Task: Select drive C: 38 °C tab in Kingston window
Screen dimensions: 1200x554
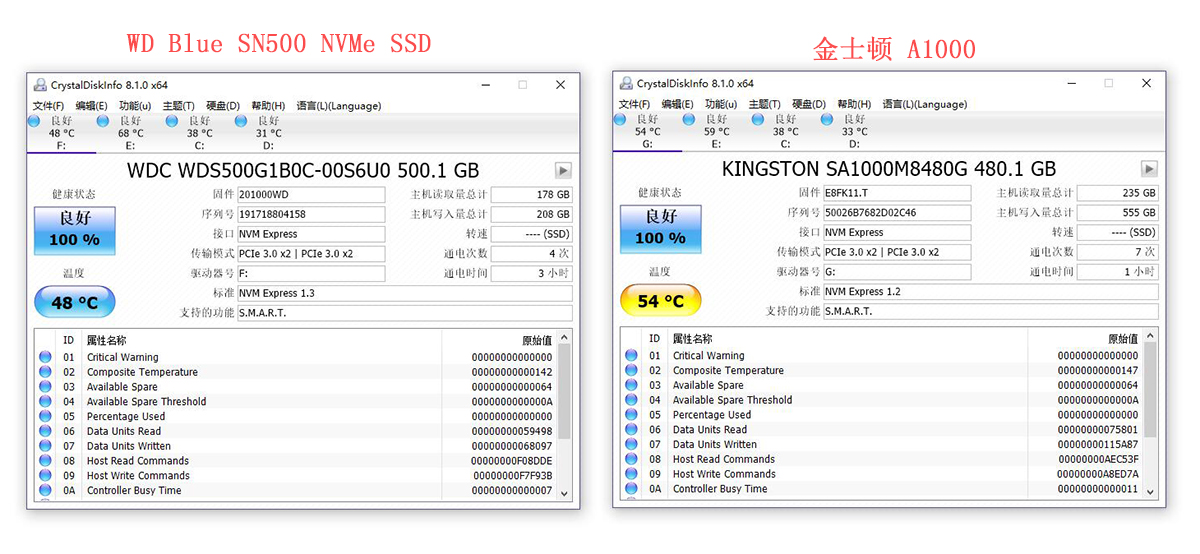Action: (x=785, y=131)
